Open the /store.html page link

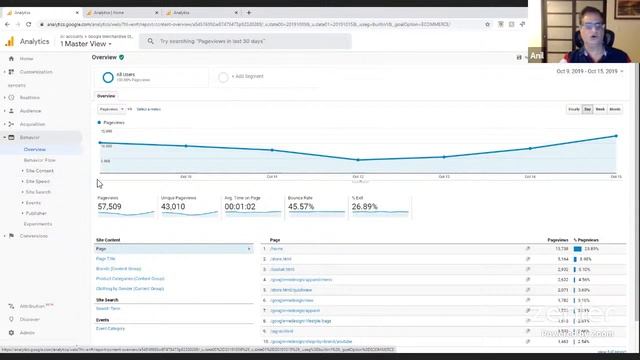(x=281, y=259)
